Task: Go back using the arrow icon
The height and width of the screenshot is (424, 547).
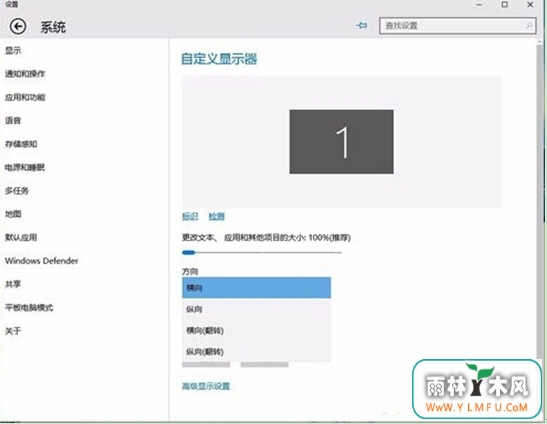Action: point(18,27)
